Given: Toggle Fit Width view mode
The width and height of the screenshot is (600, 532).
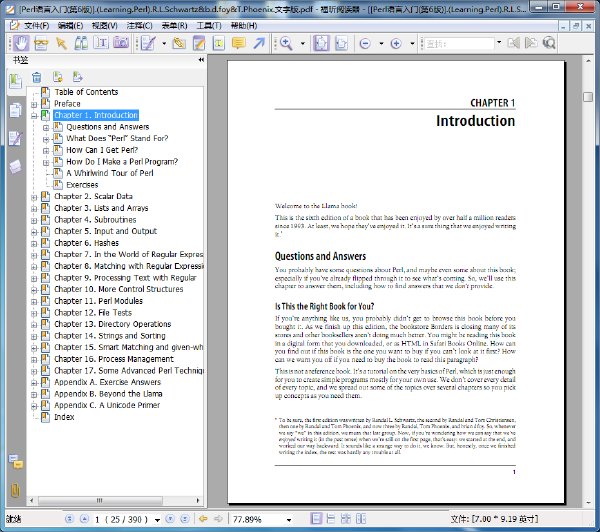Looking at the screenshot, I should (341, 43).
